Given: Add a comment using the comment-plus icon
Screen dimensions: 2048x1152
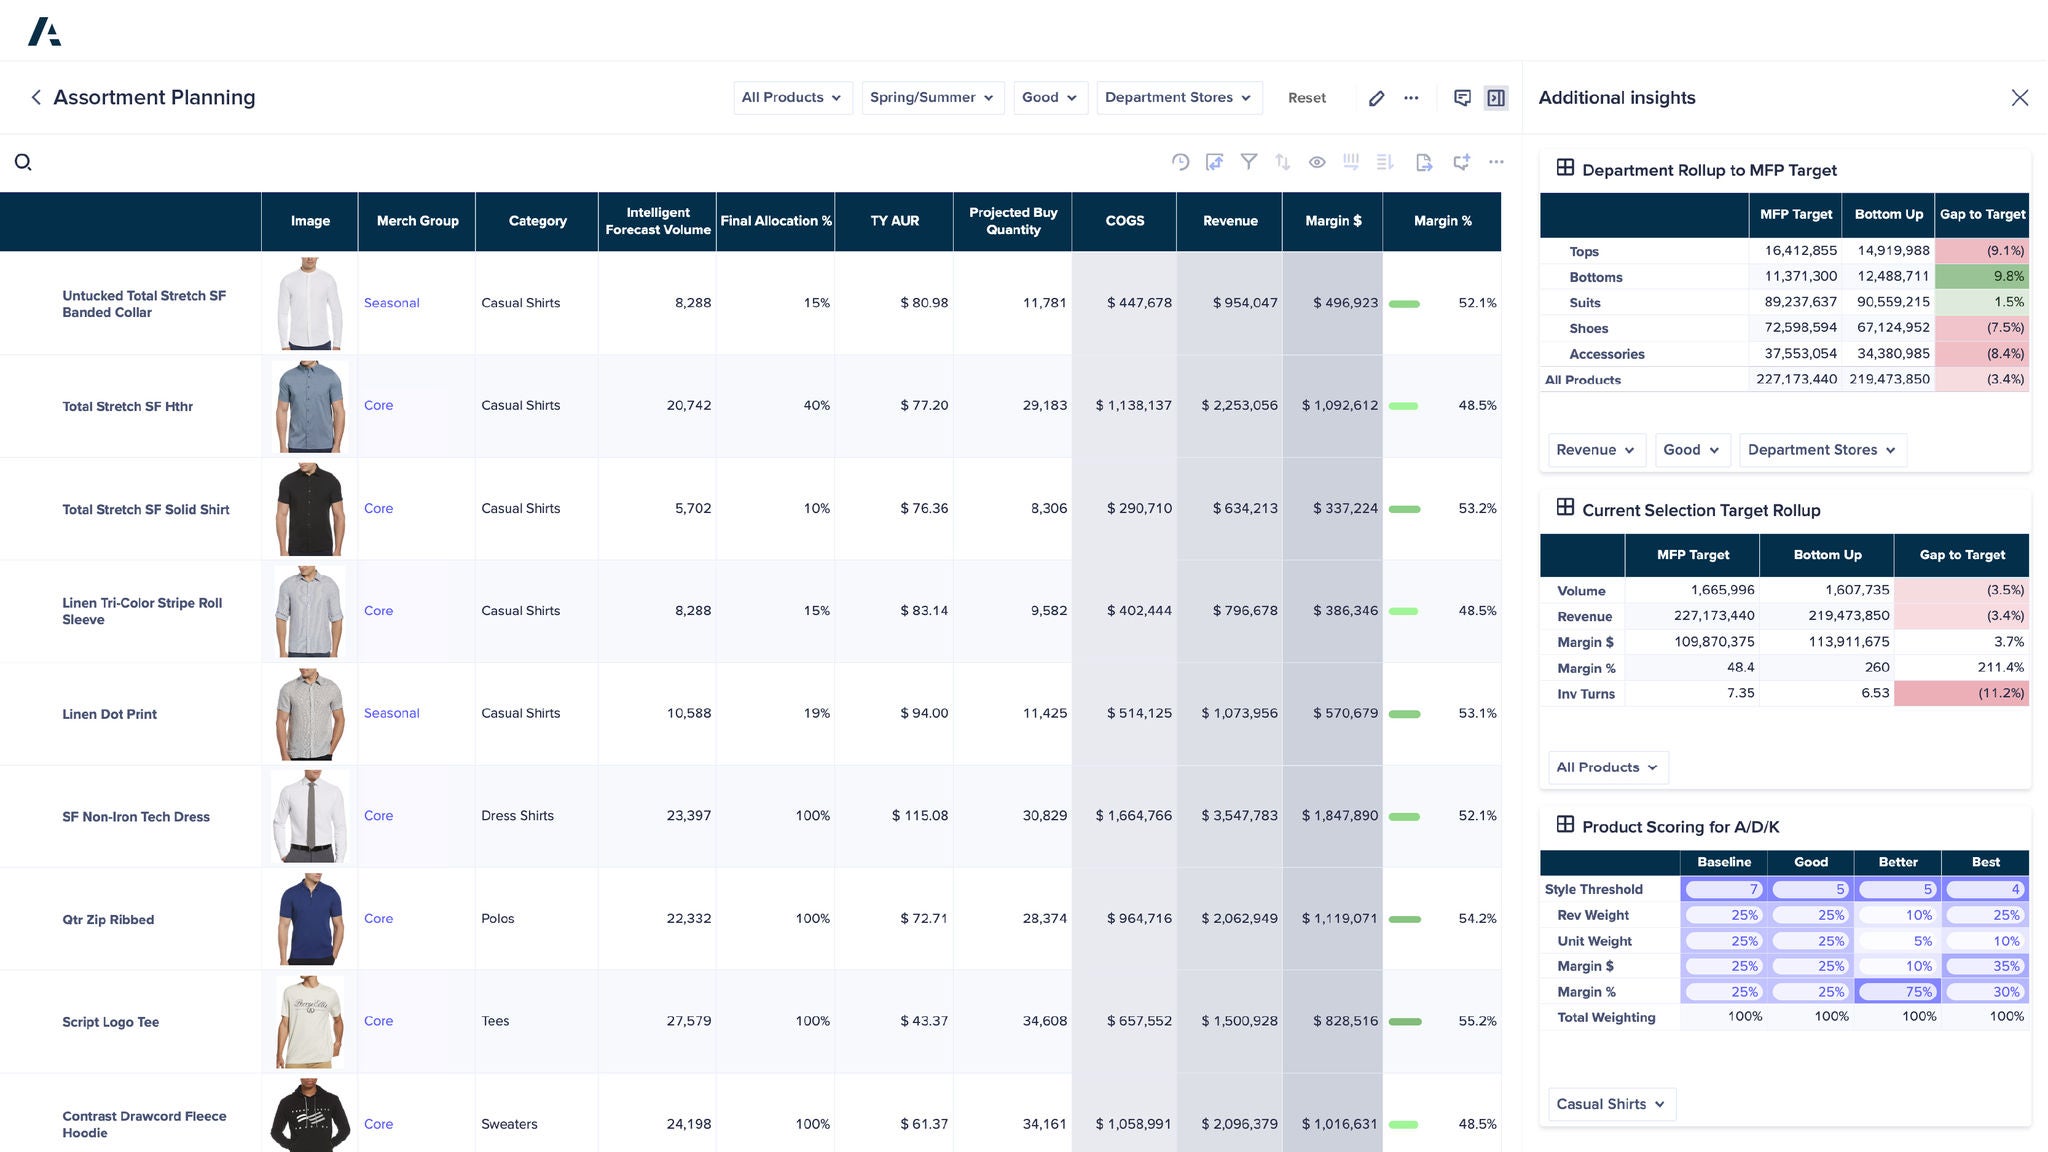Looking at the screenshot, I should pyautogui.click(x=1462, y=161).
